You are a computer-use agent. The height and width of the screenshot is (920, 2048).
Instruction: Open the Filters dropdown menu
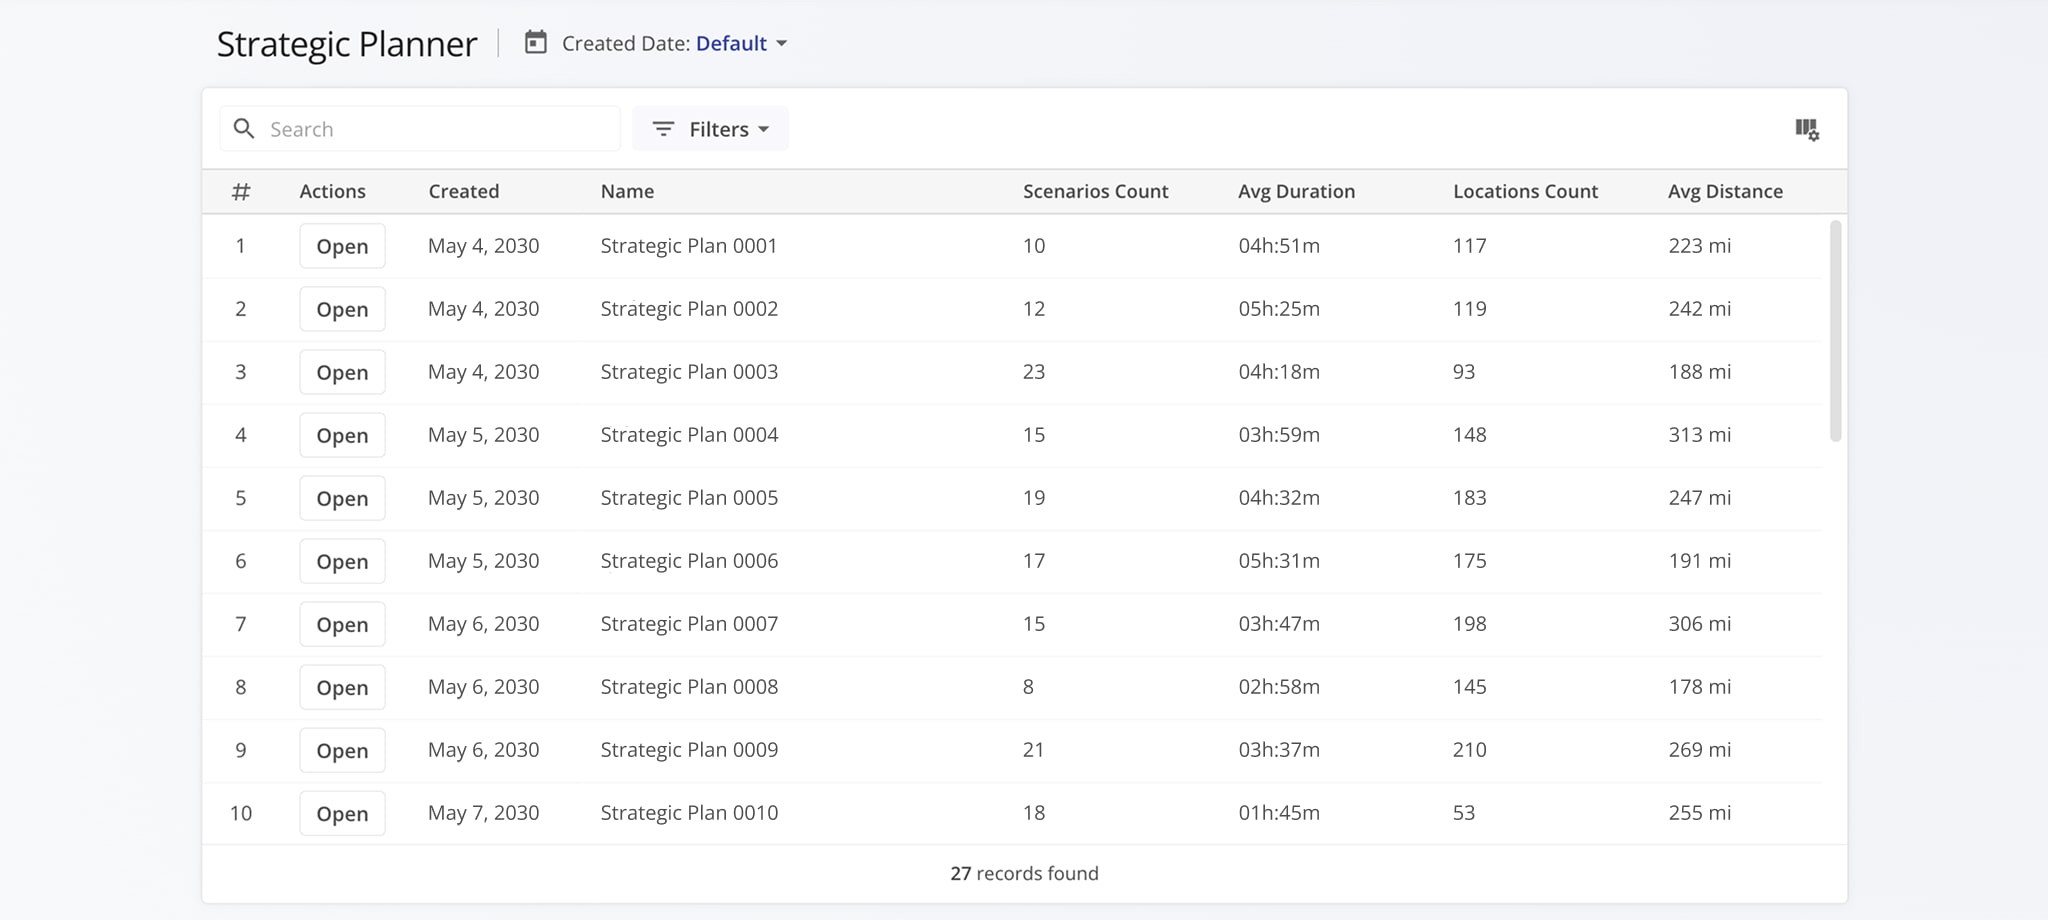[710, 129]
